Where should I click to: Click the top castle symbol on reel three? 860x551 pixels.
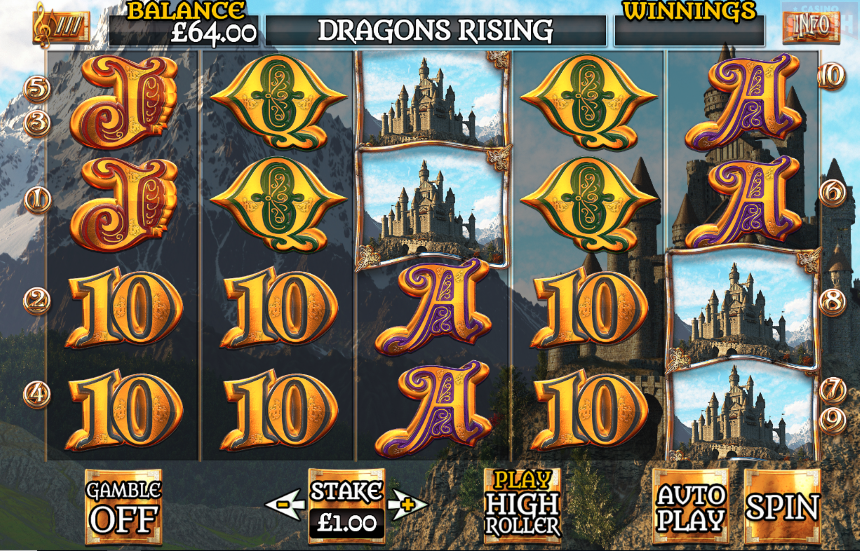tap(432, 100)
